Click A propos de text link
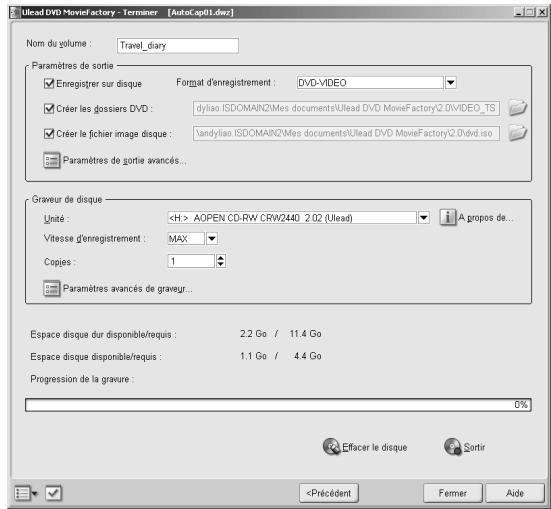 pyautogui.click(x=486, y=218)
